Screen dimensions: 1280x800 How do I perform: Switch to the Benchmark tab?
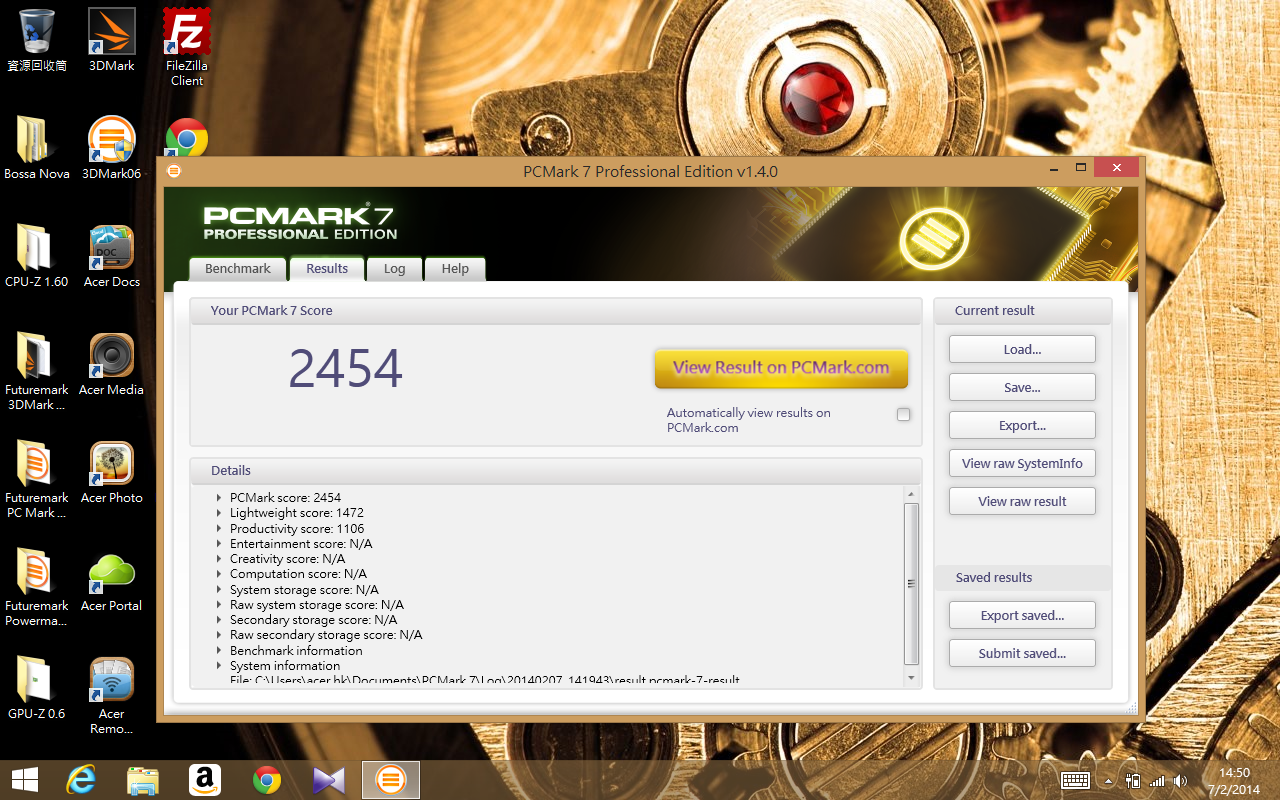[x=238, y=269]
